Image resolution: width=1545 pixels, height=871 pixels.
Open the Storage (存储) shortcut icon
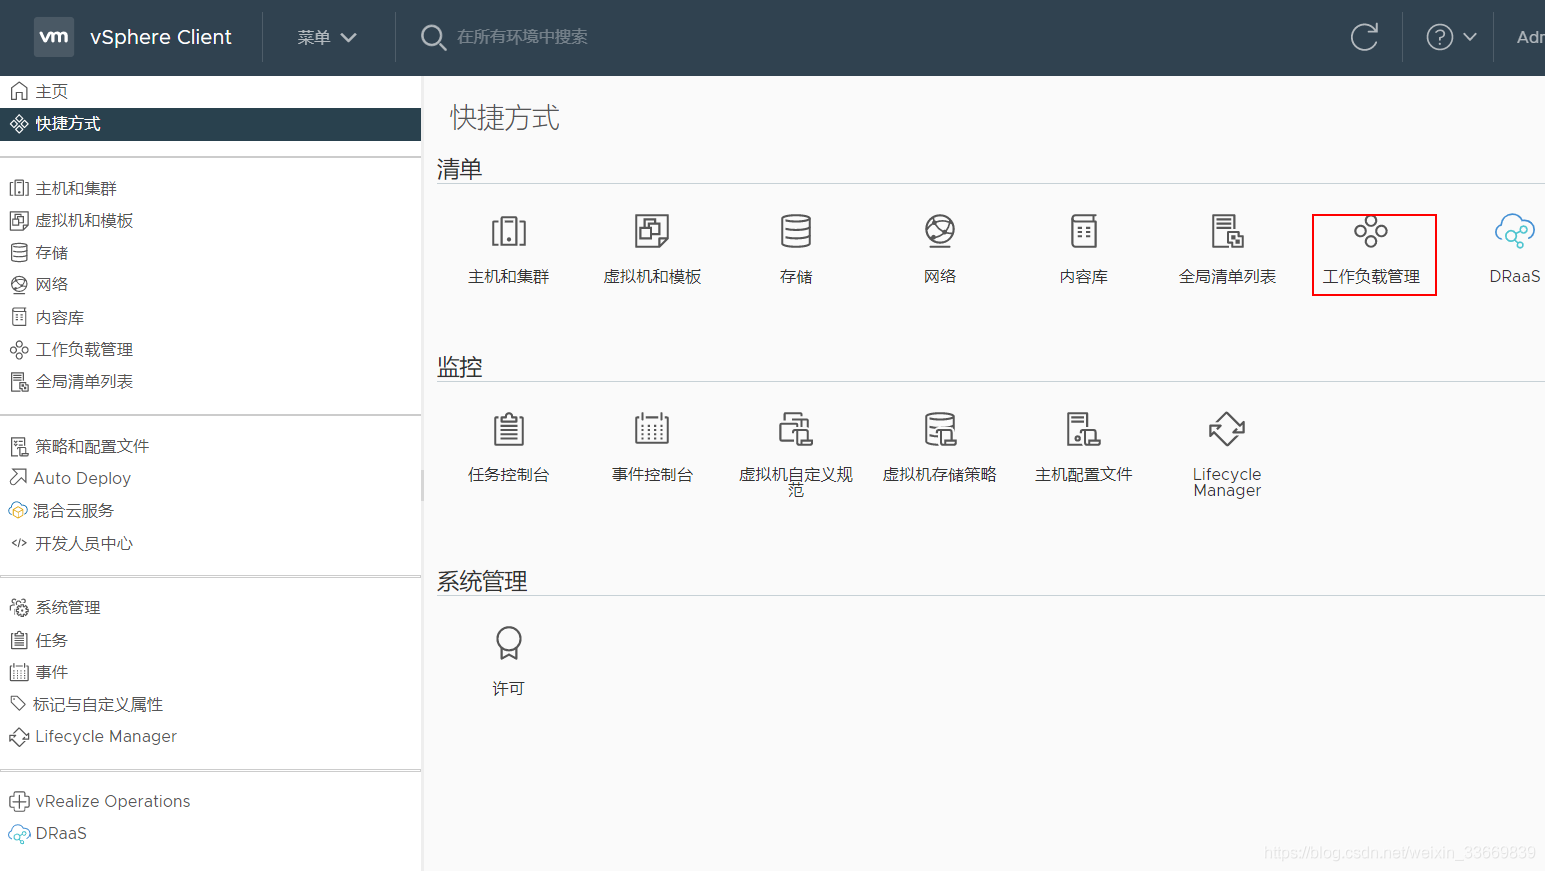tap(796, 232)
